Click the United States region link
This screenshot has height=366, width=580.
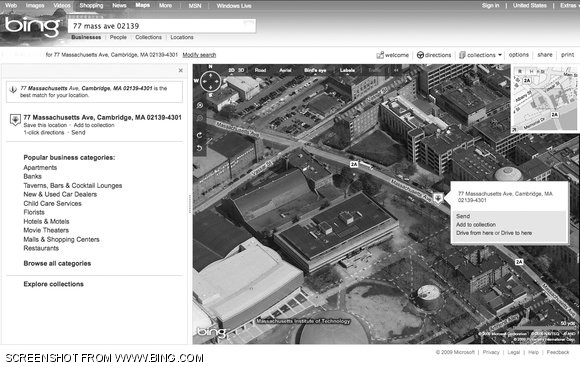coord(529,6)
